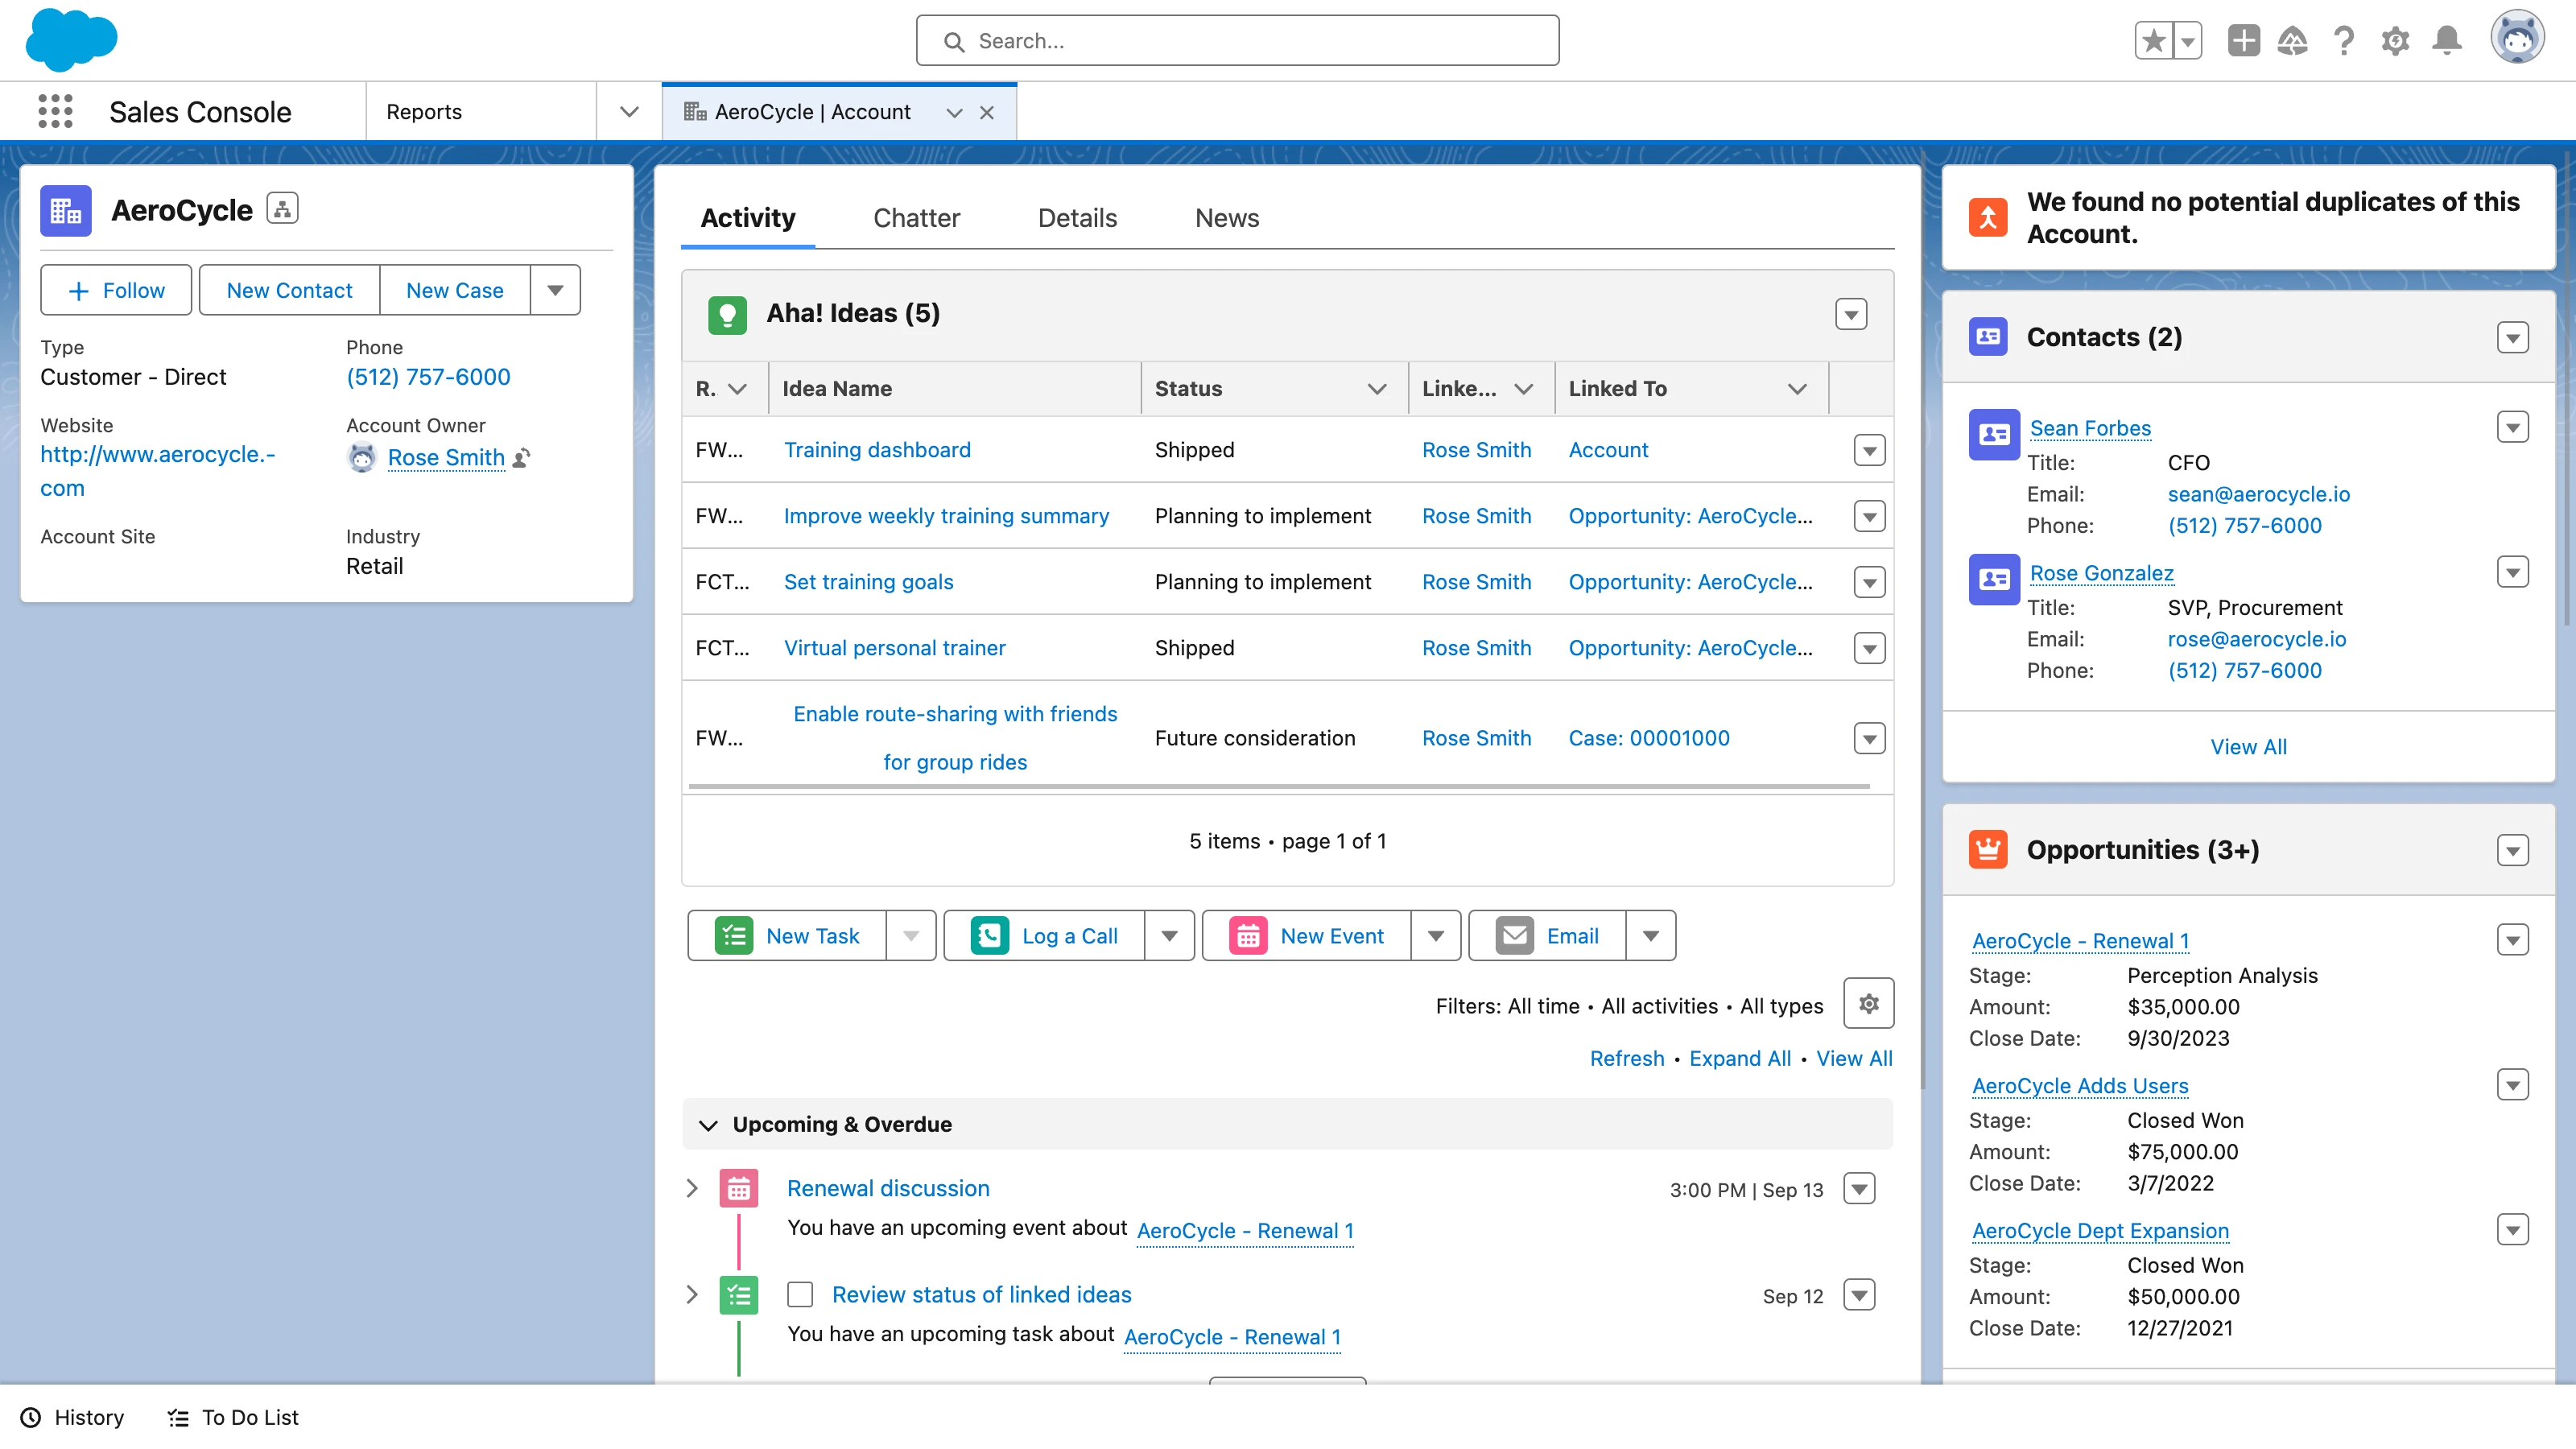Click into the global Search field
The width and height of the screenshot is (2576, 1449).
tap(1237, 41)
